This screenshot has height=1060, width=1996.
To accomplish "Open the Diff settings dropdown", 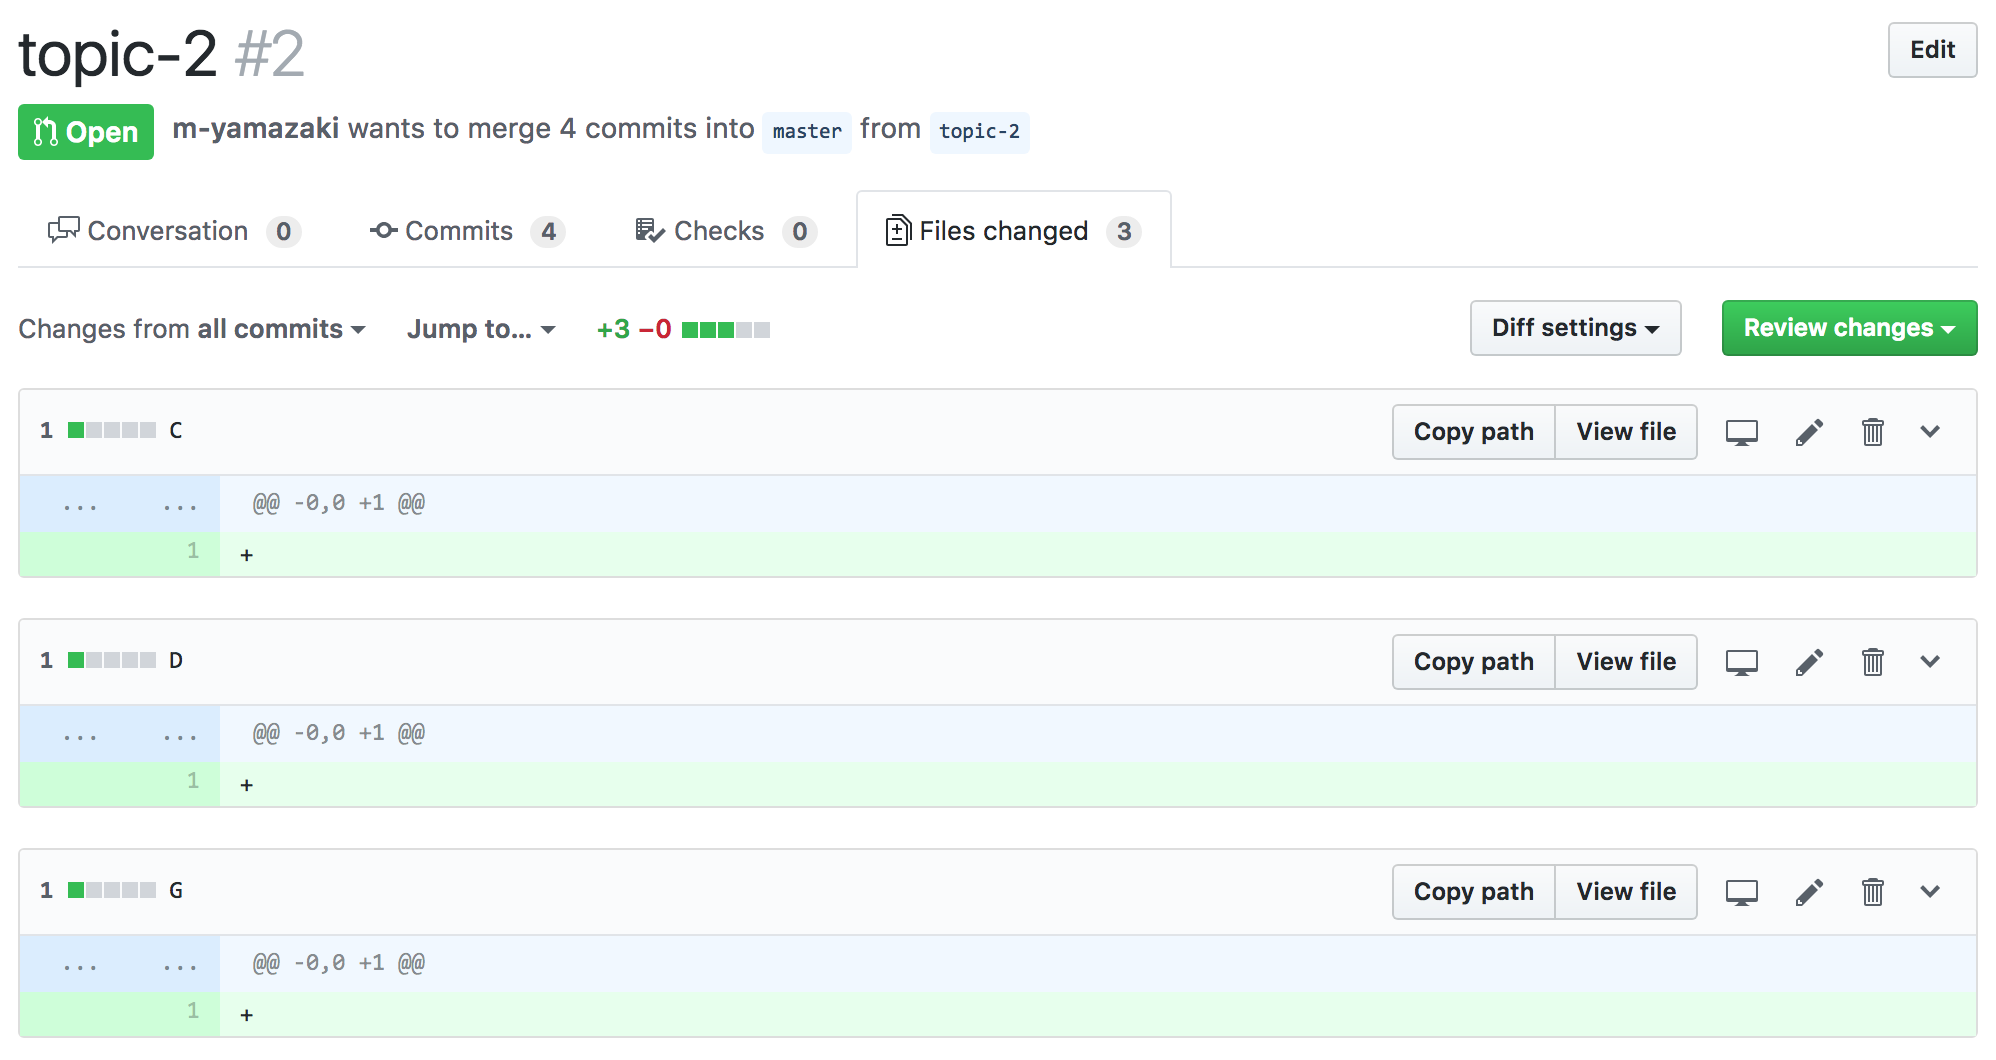I will (1575, 328).
